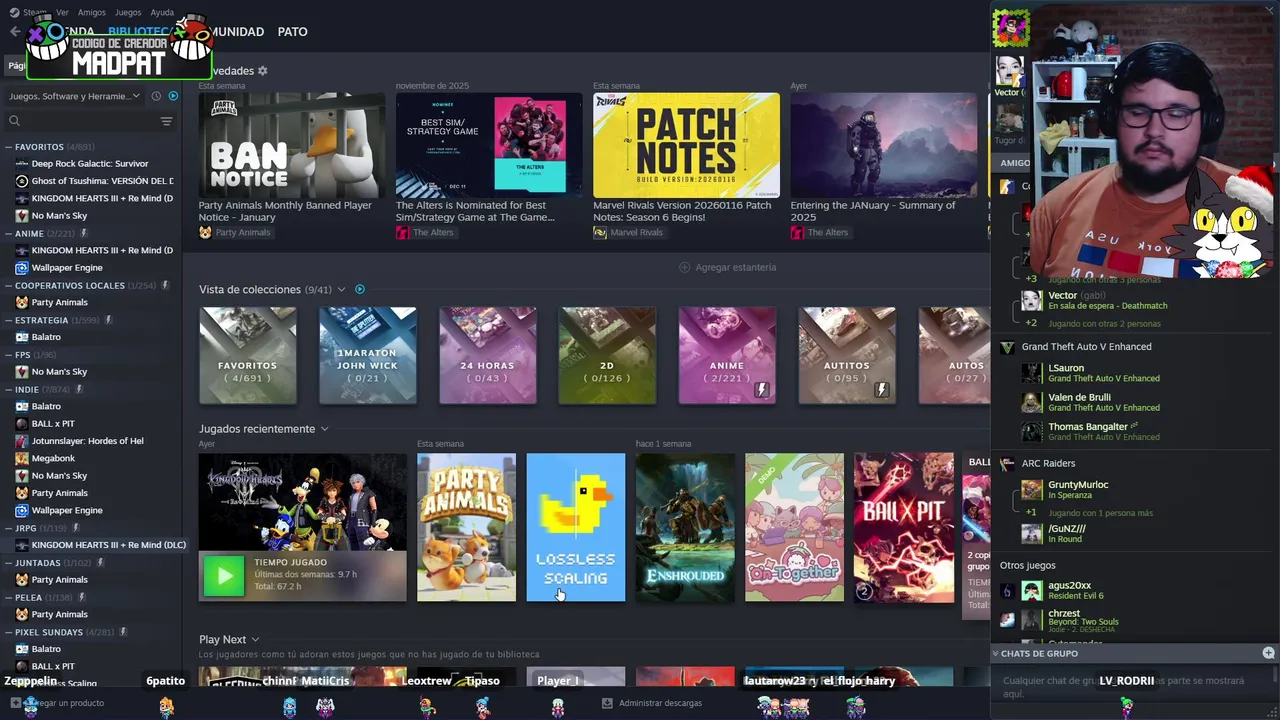
Task: Click the Grand Theft Auto V group icon
Action: click(1007, 347)
